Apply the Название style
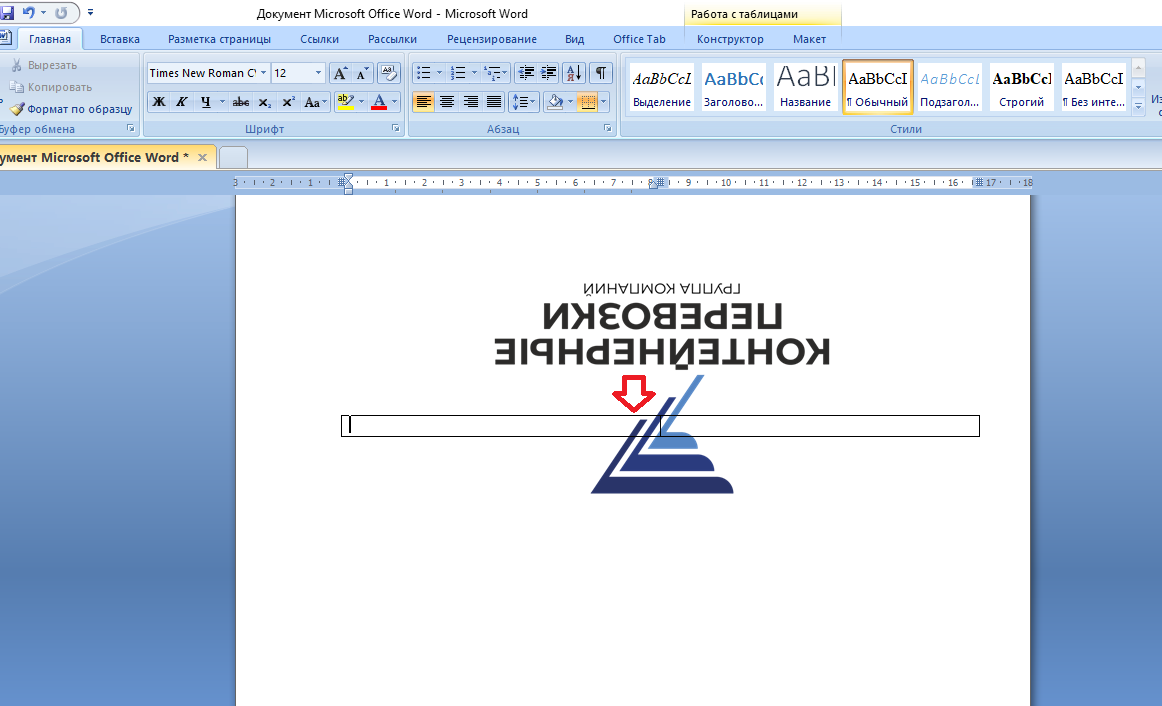 tap(806, 87)
